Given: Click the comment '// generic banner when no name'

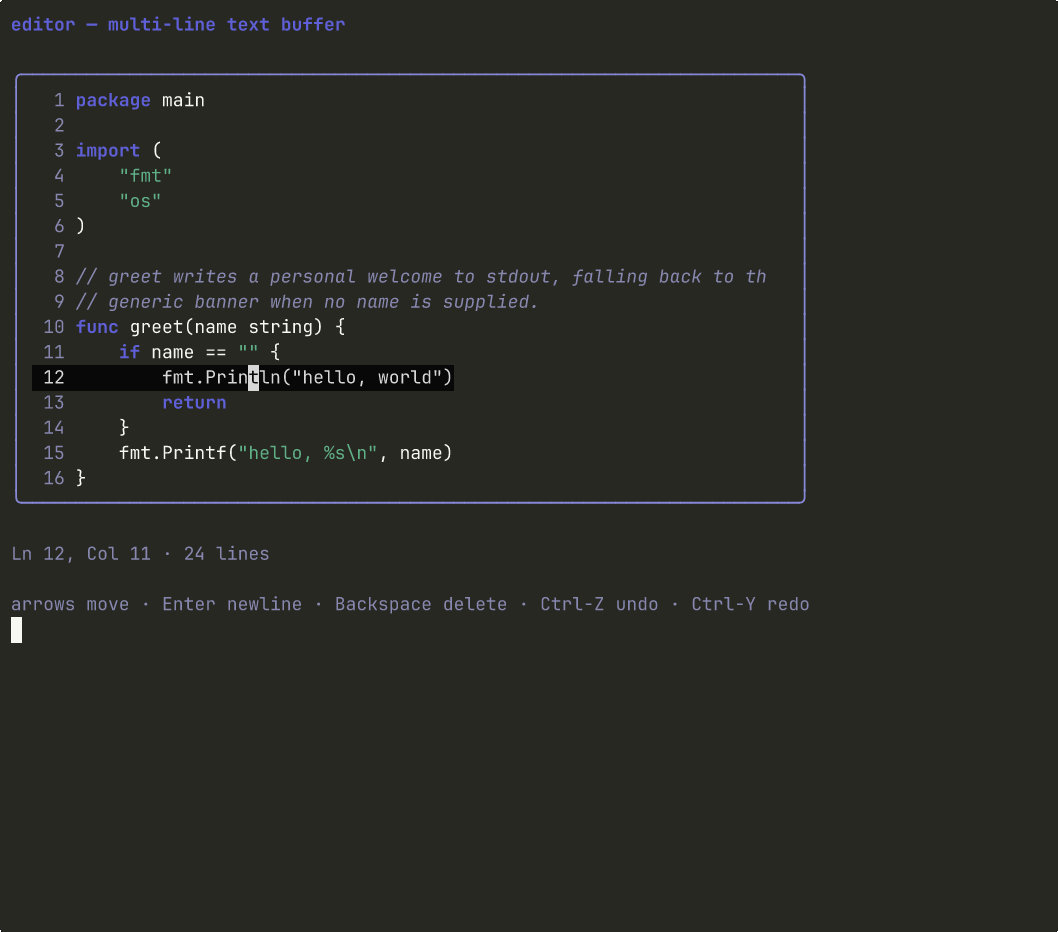Looking at the screenshot, I should click(x=307, y=302).
